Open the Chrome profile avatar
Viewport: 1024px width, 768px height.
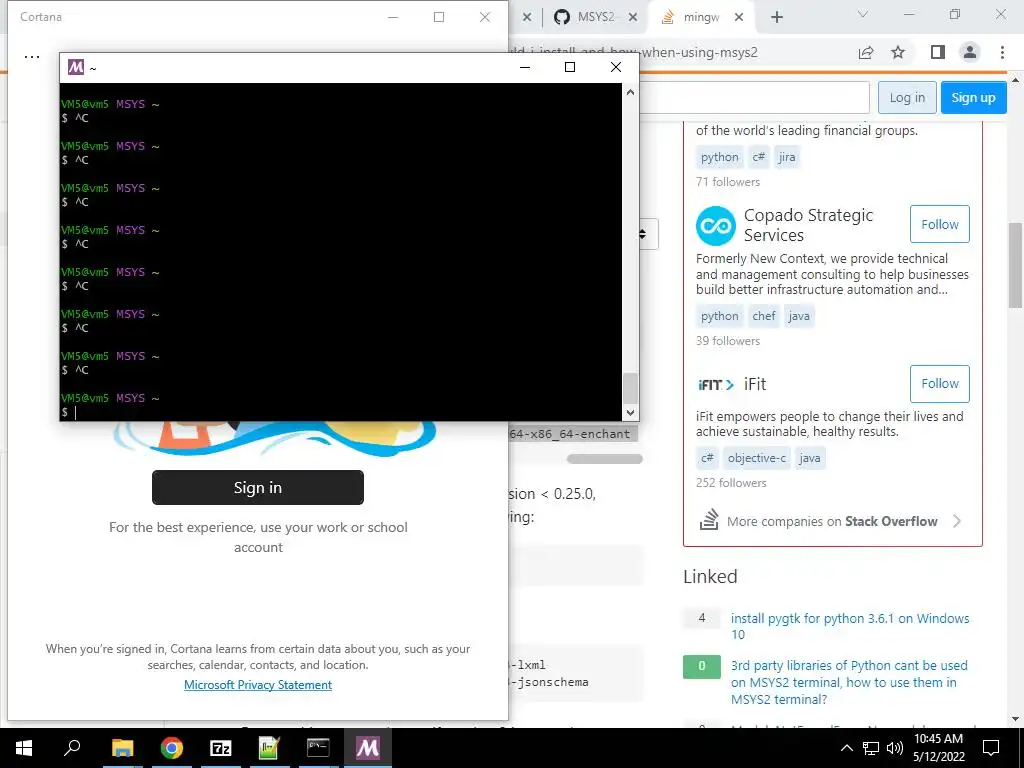[x=970, y=52]
